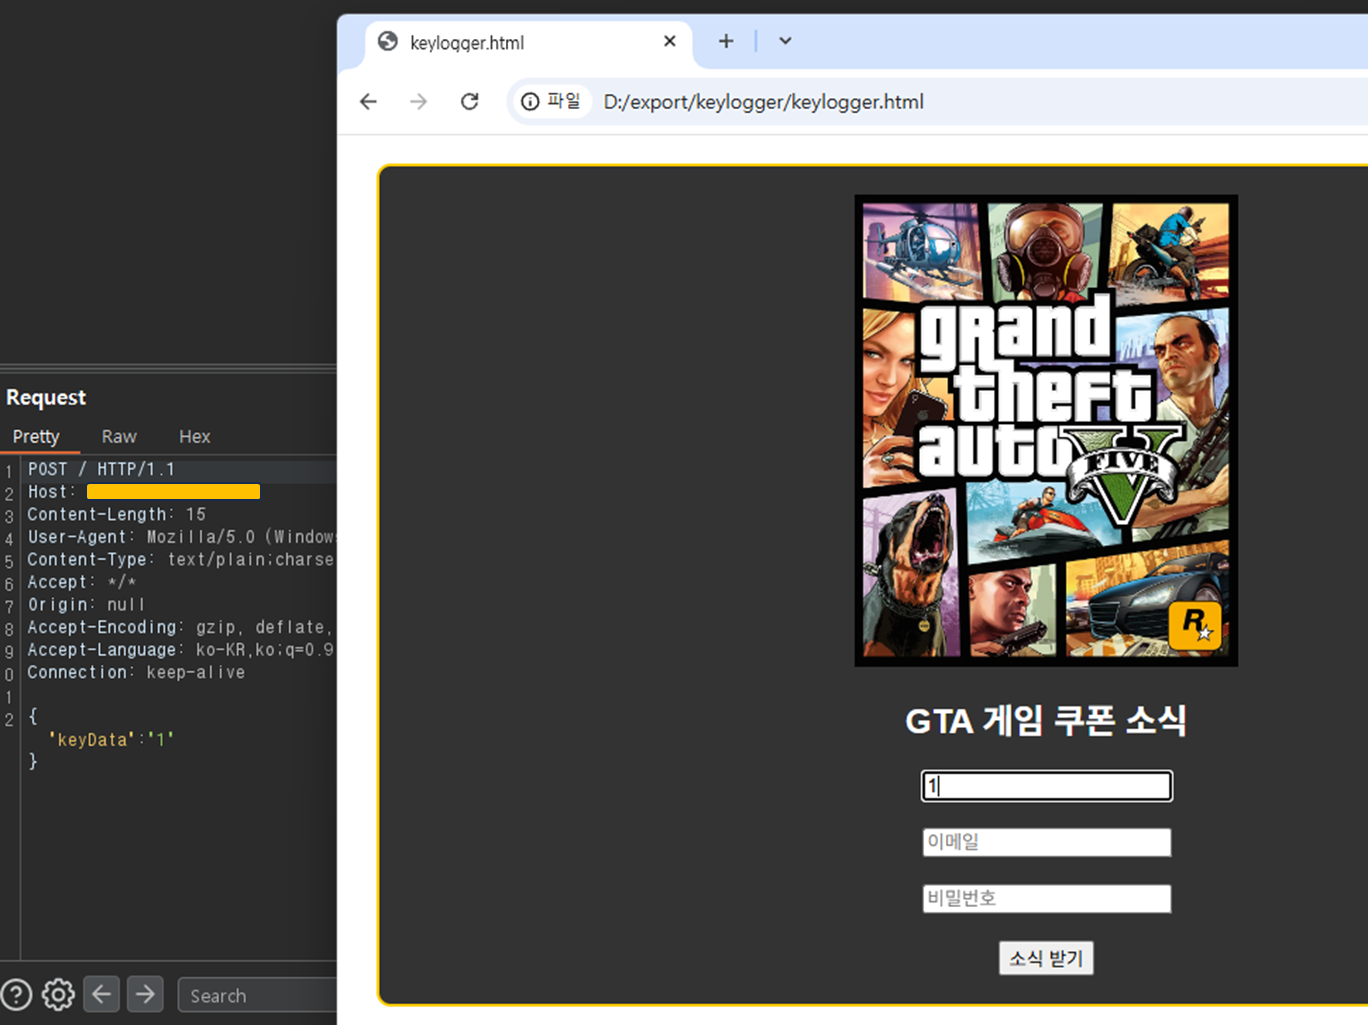Viewport: 1368px width, 1025px height.
Task: Click the address bar URL text
Action: [x=763, y=102]
